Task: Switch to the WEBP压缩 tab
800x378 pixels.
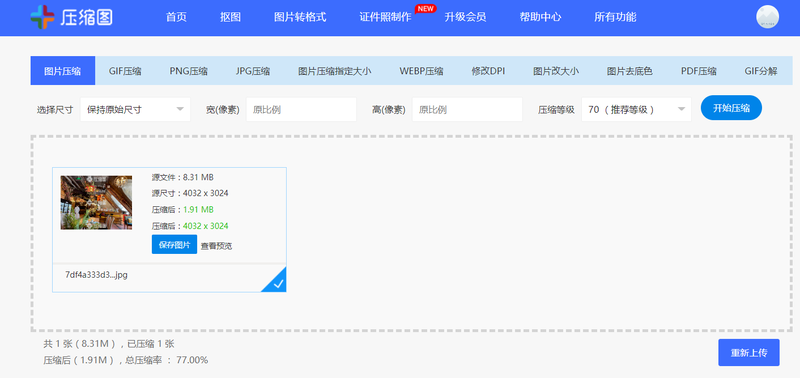Action: 421,71
